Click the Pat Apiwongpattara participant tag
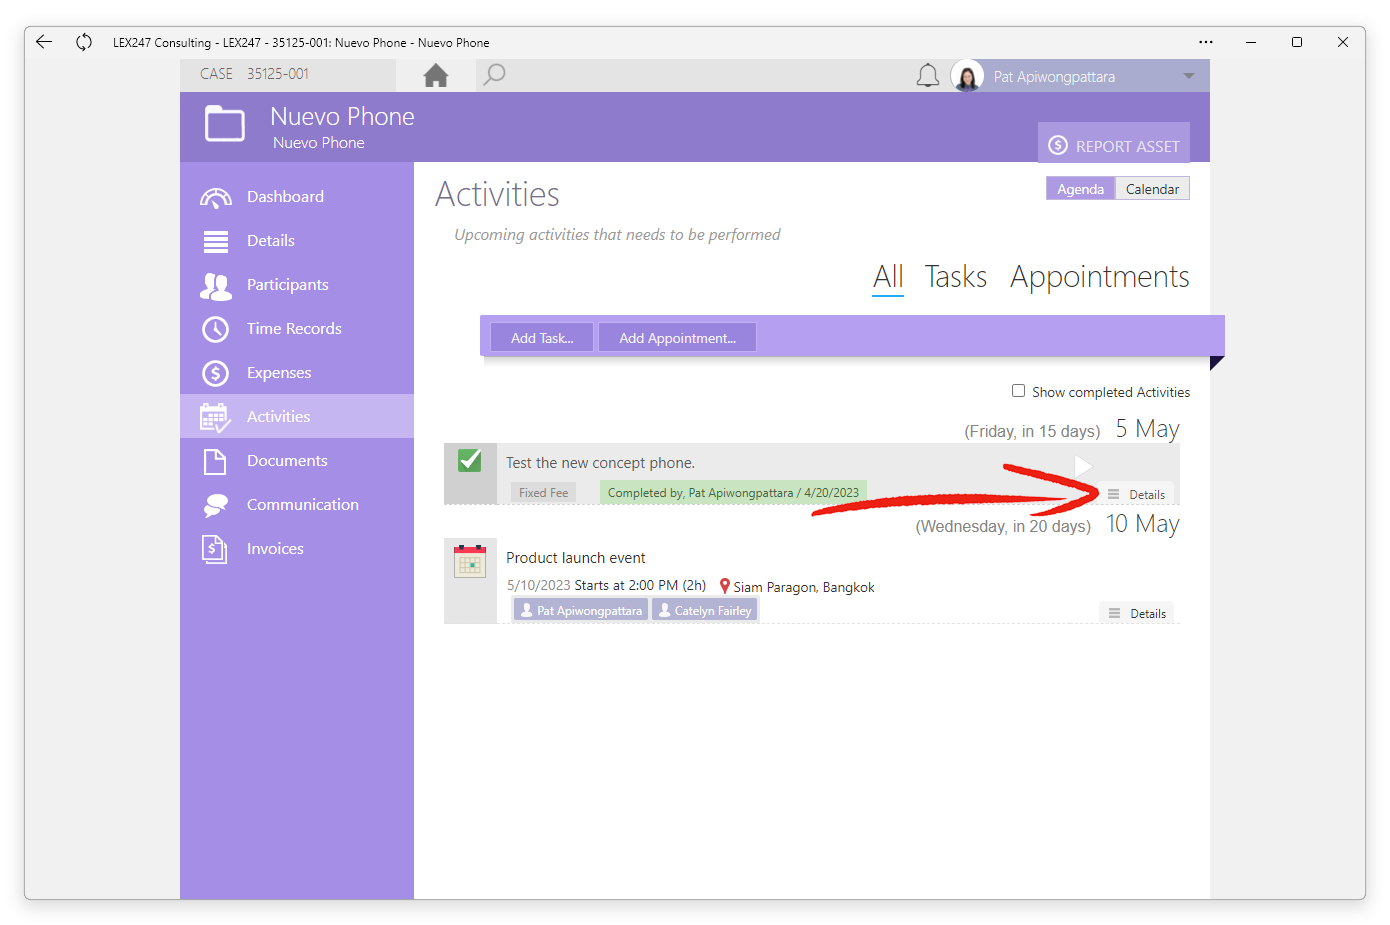The image size is (1390, 925). pos(581,610)
